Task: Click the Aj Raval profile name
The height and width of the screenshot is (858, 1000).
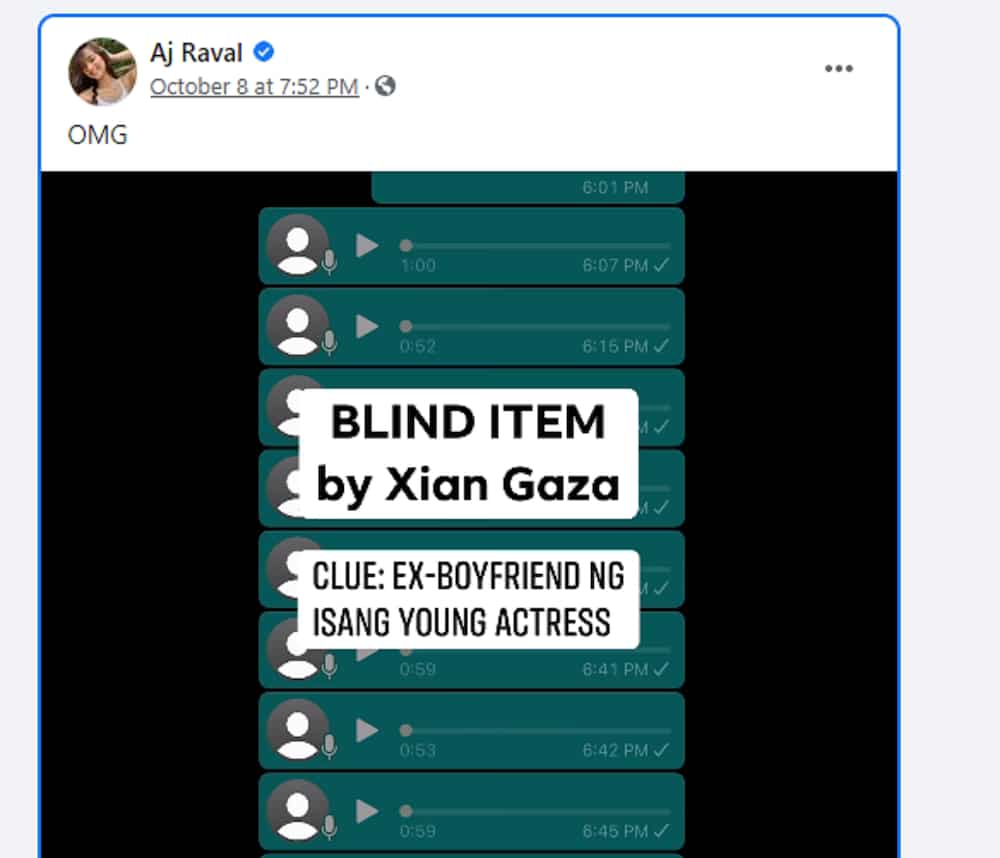Action: click(196, 52)
